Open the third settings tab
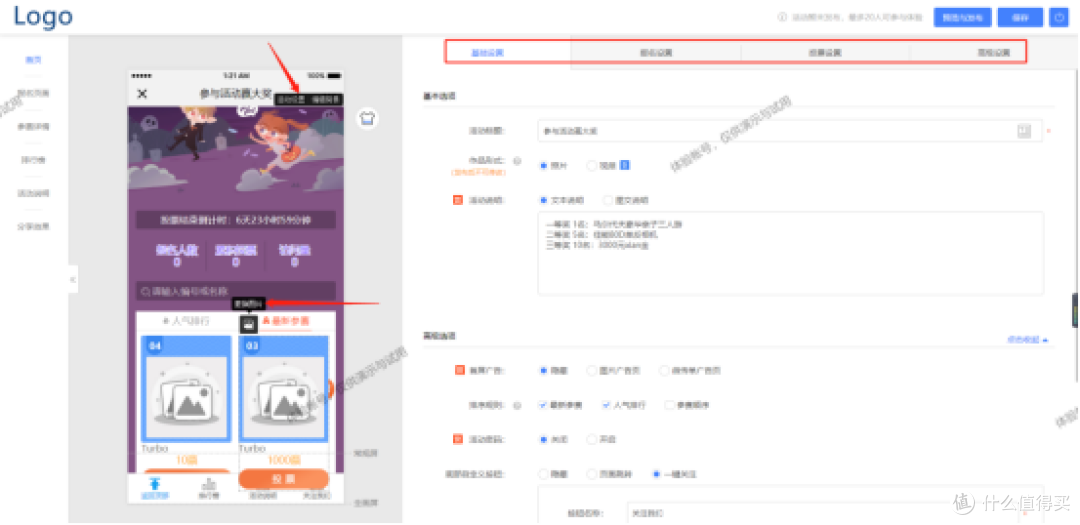This screenshot has height=525, width=1080. (x=825, y=52)
